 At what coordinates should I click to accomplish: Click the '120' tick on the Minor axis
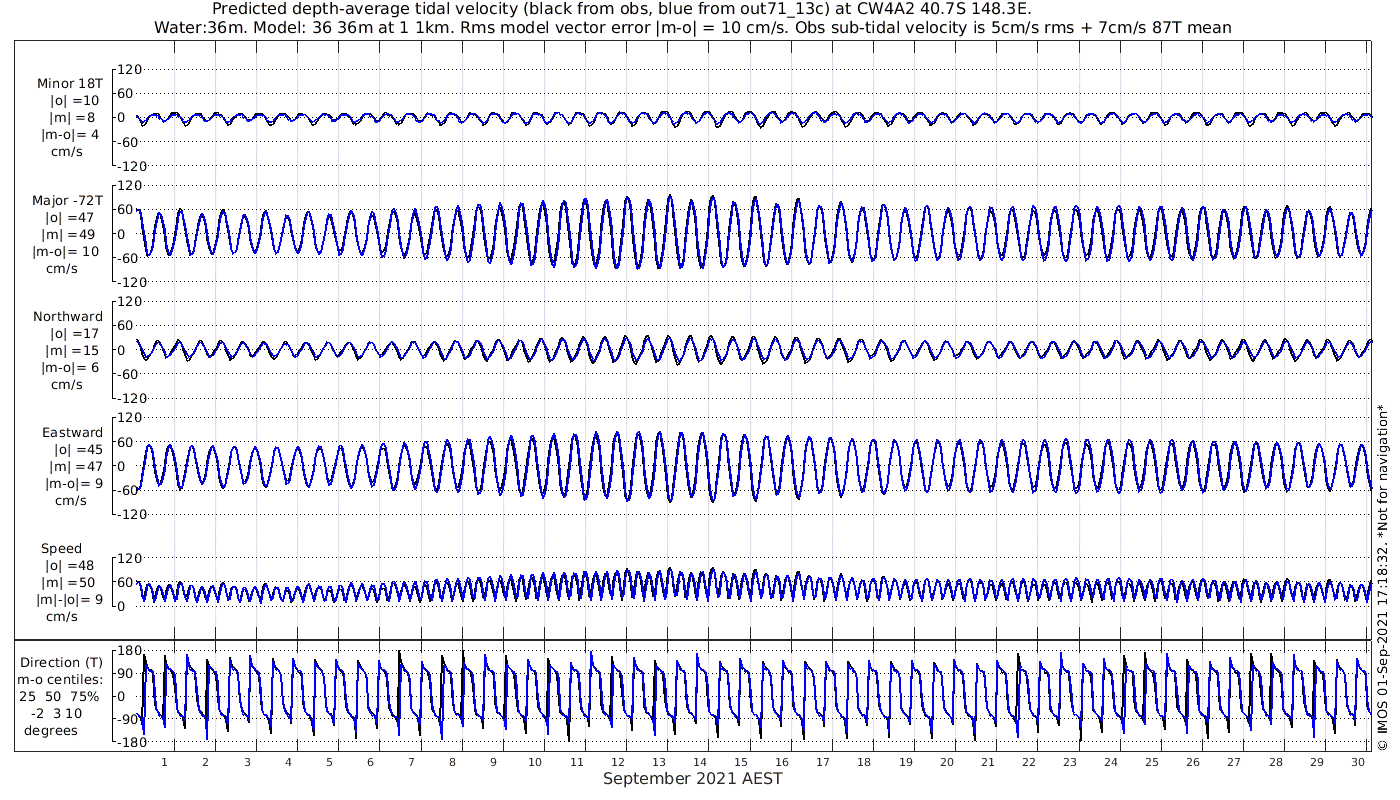[130, 69]
